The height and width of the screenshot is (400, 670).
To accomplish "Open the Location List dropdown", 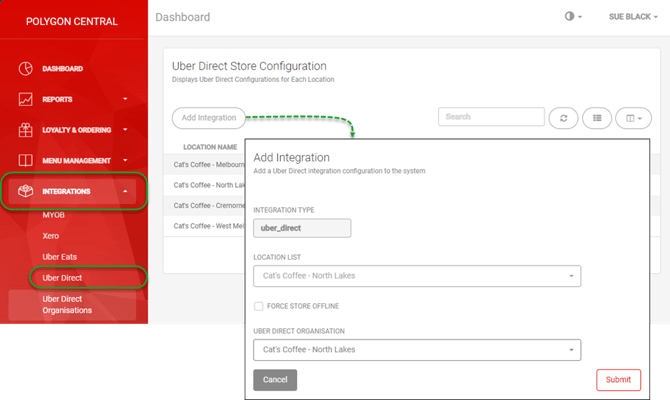I will coord(417,276).
